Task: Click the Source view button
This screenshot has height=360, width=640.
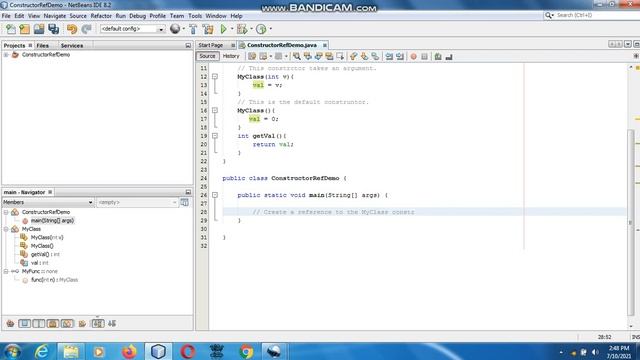Action: coord(207,56)
